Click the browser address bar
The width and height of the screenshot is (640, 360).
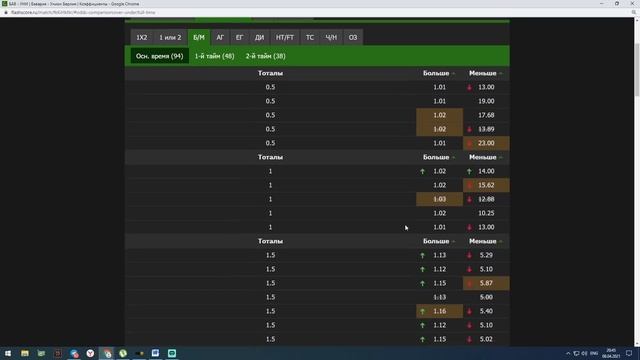pyautogui.click(x=318, y=12)
